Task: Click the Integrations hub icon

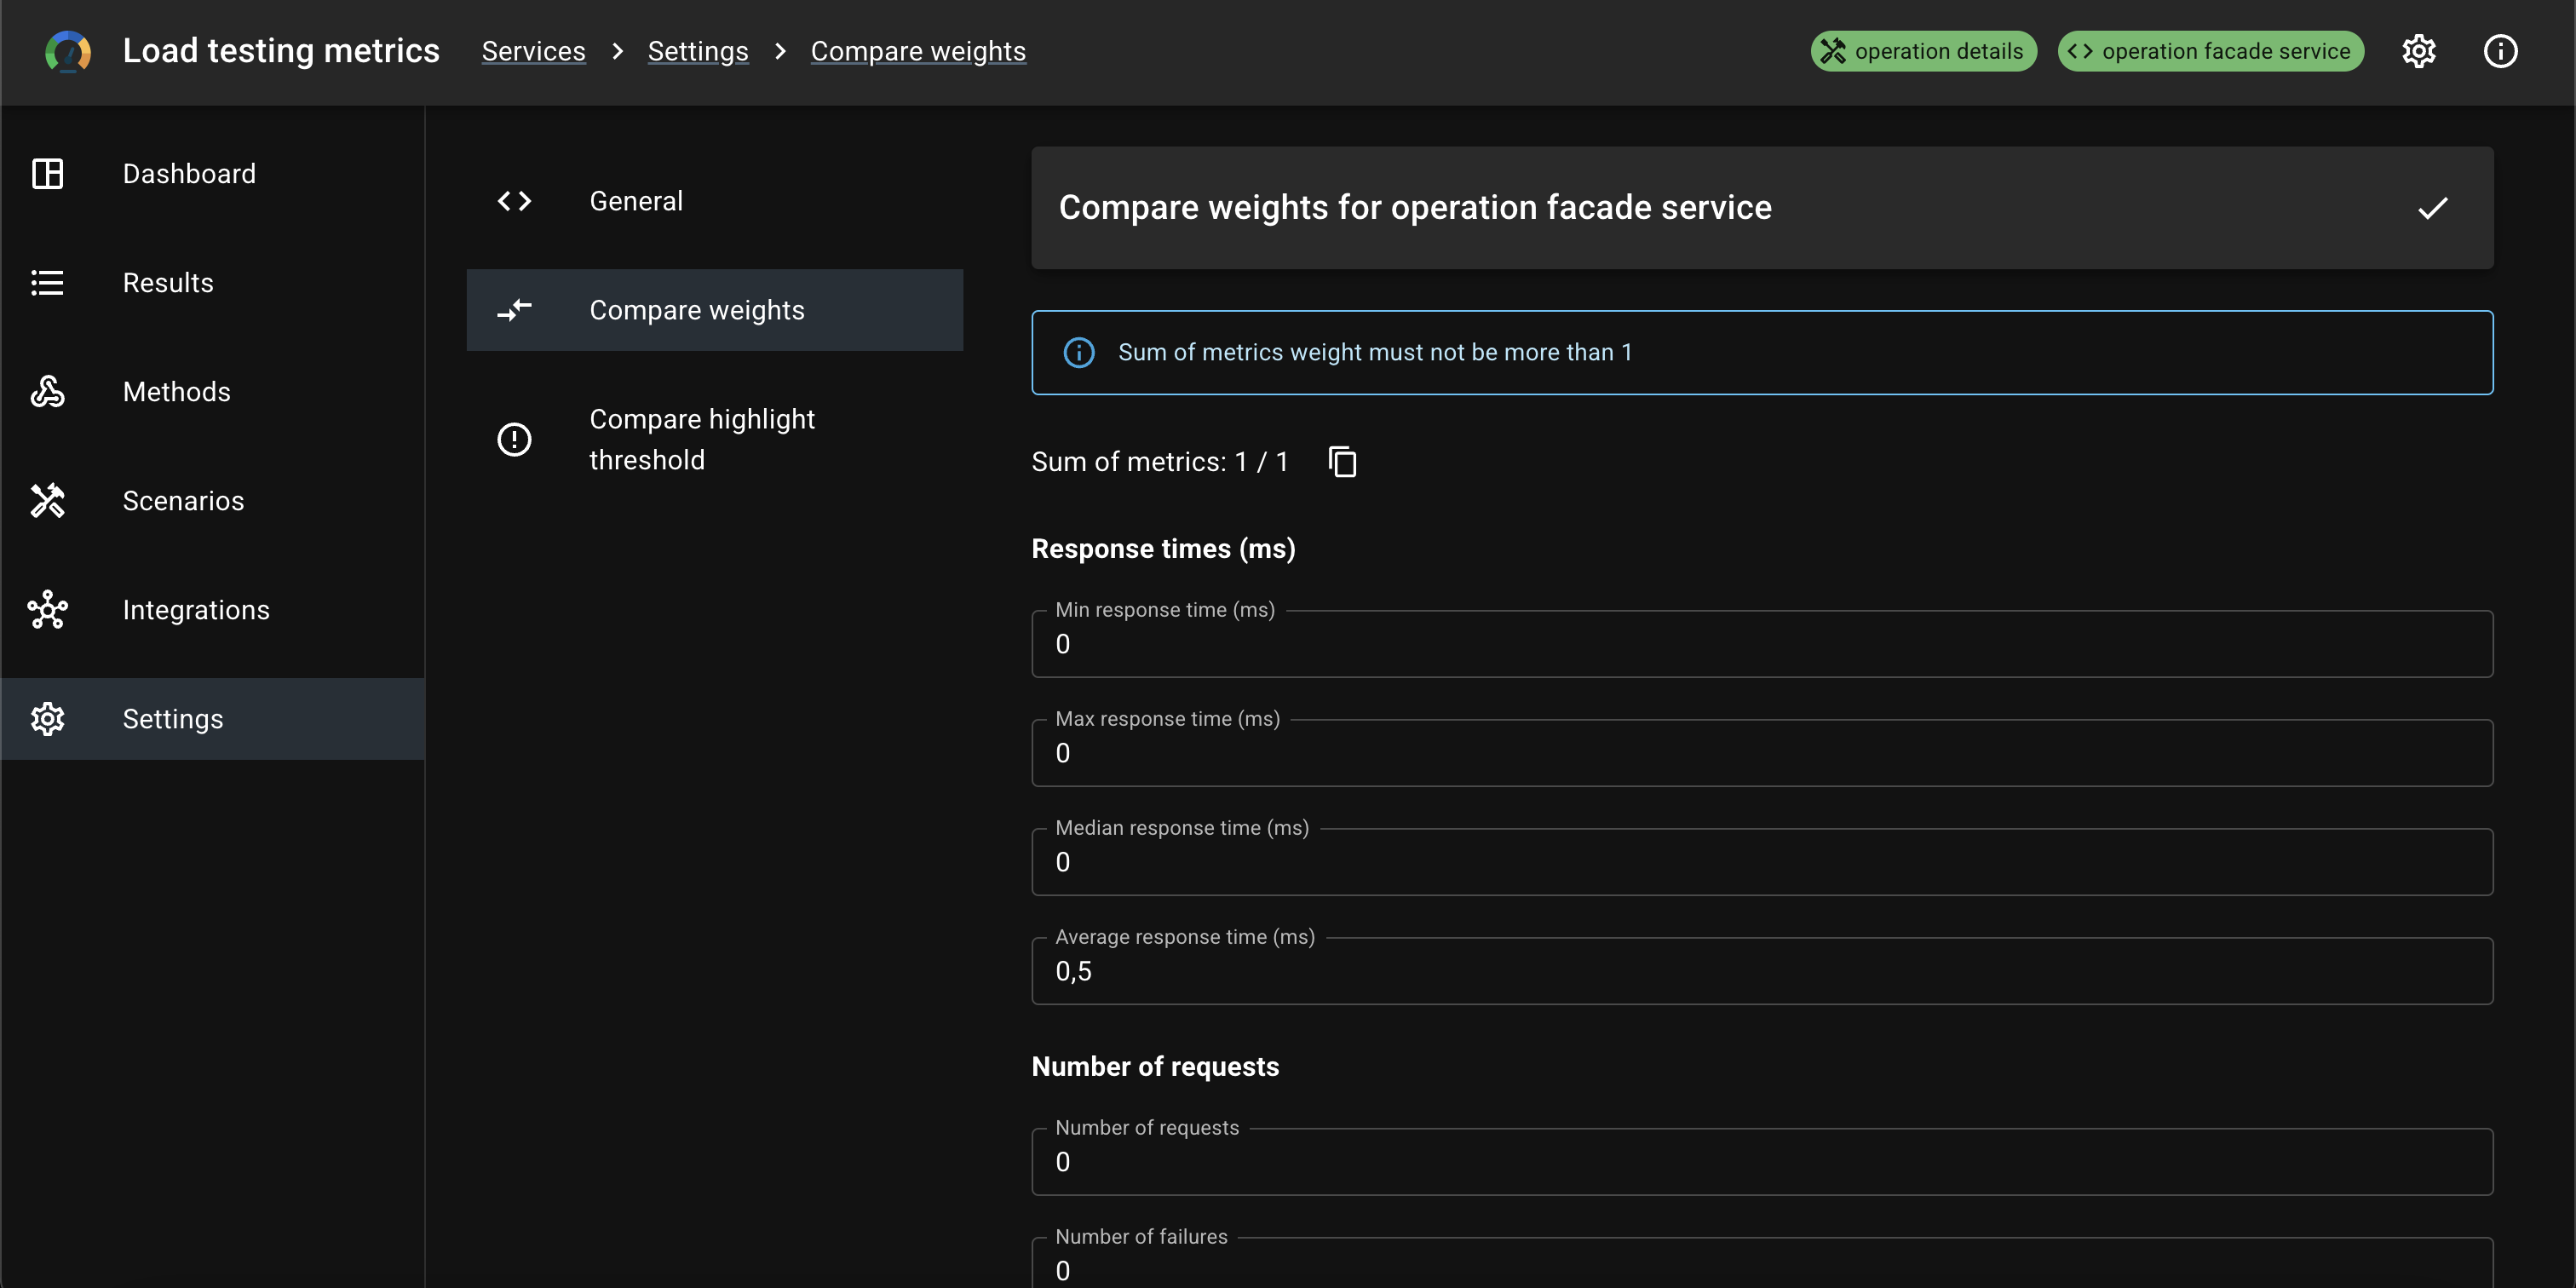Action: click(47, 609)
